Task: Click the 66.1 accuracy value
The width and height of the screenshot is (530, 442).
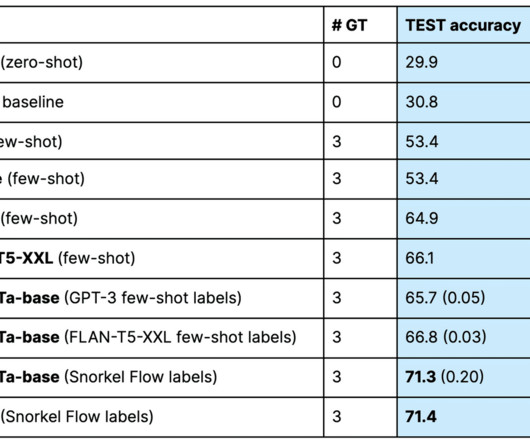Action: point(419,258)
